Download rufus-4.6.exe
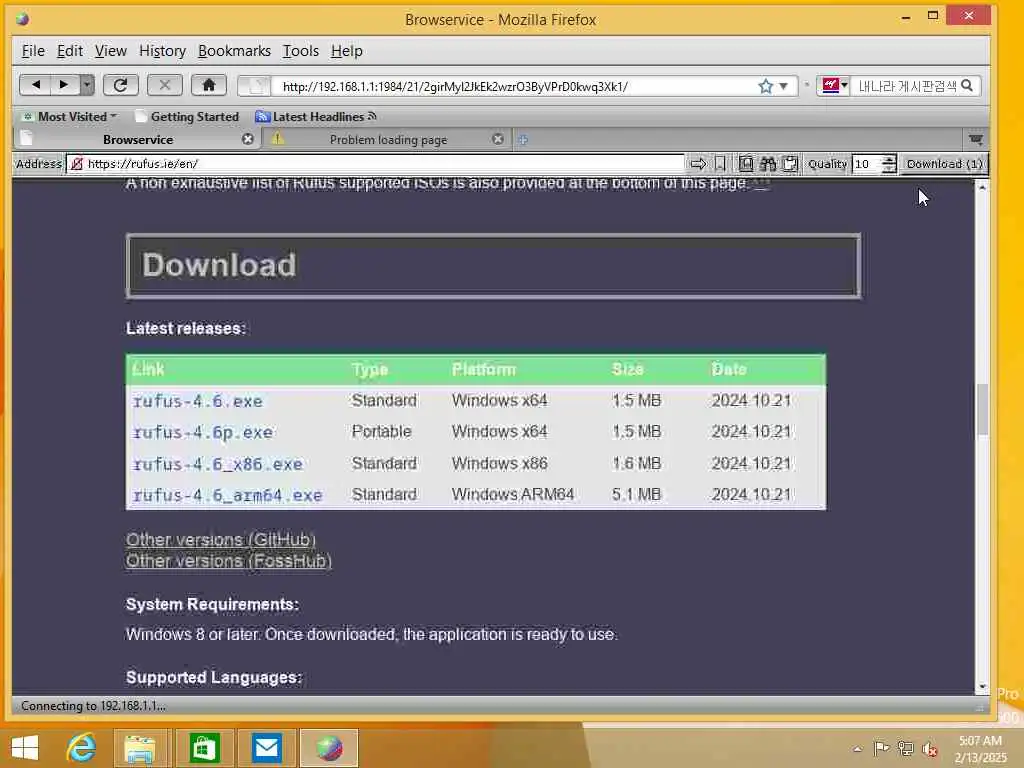The height and width of the screenshot is (768, 1024). pos(197,400)
